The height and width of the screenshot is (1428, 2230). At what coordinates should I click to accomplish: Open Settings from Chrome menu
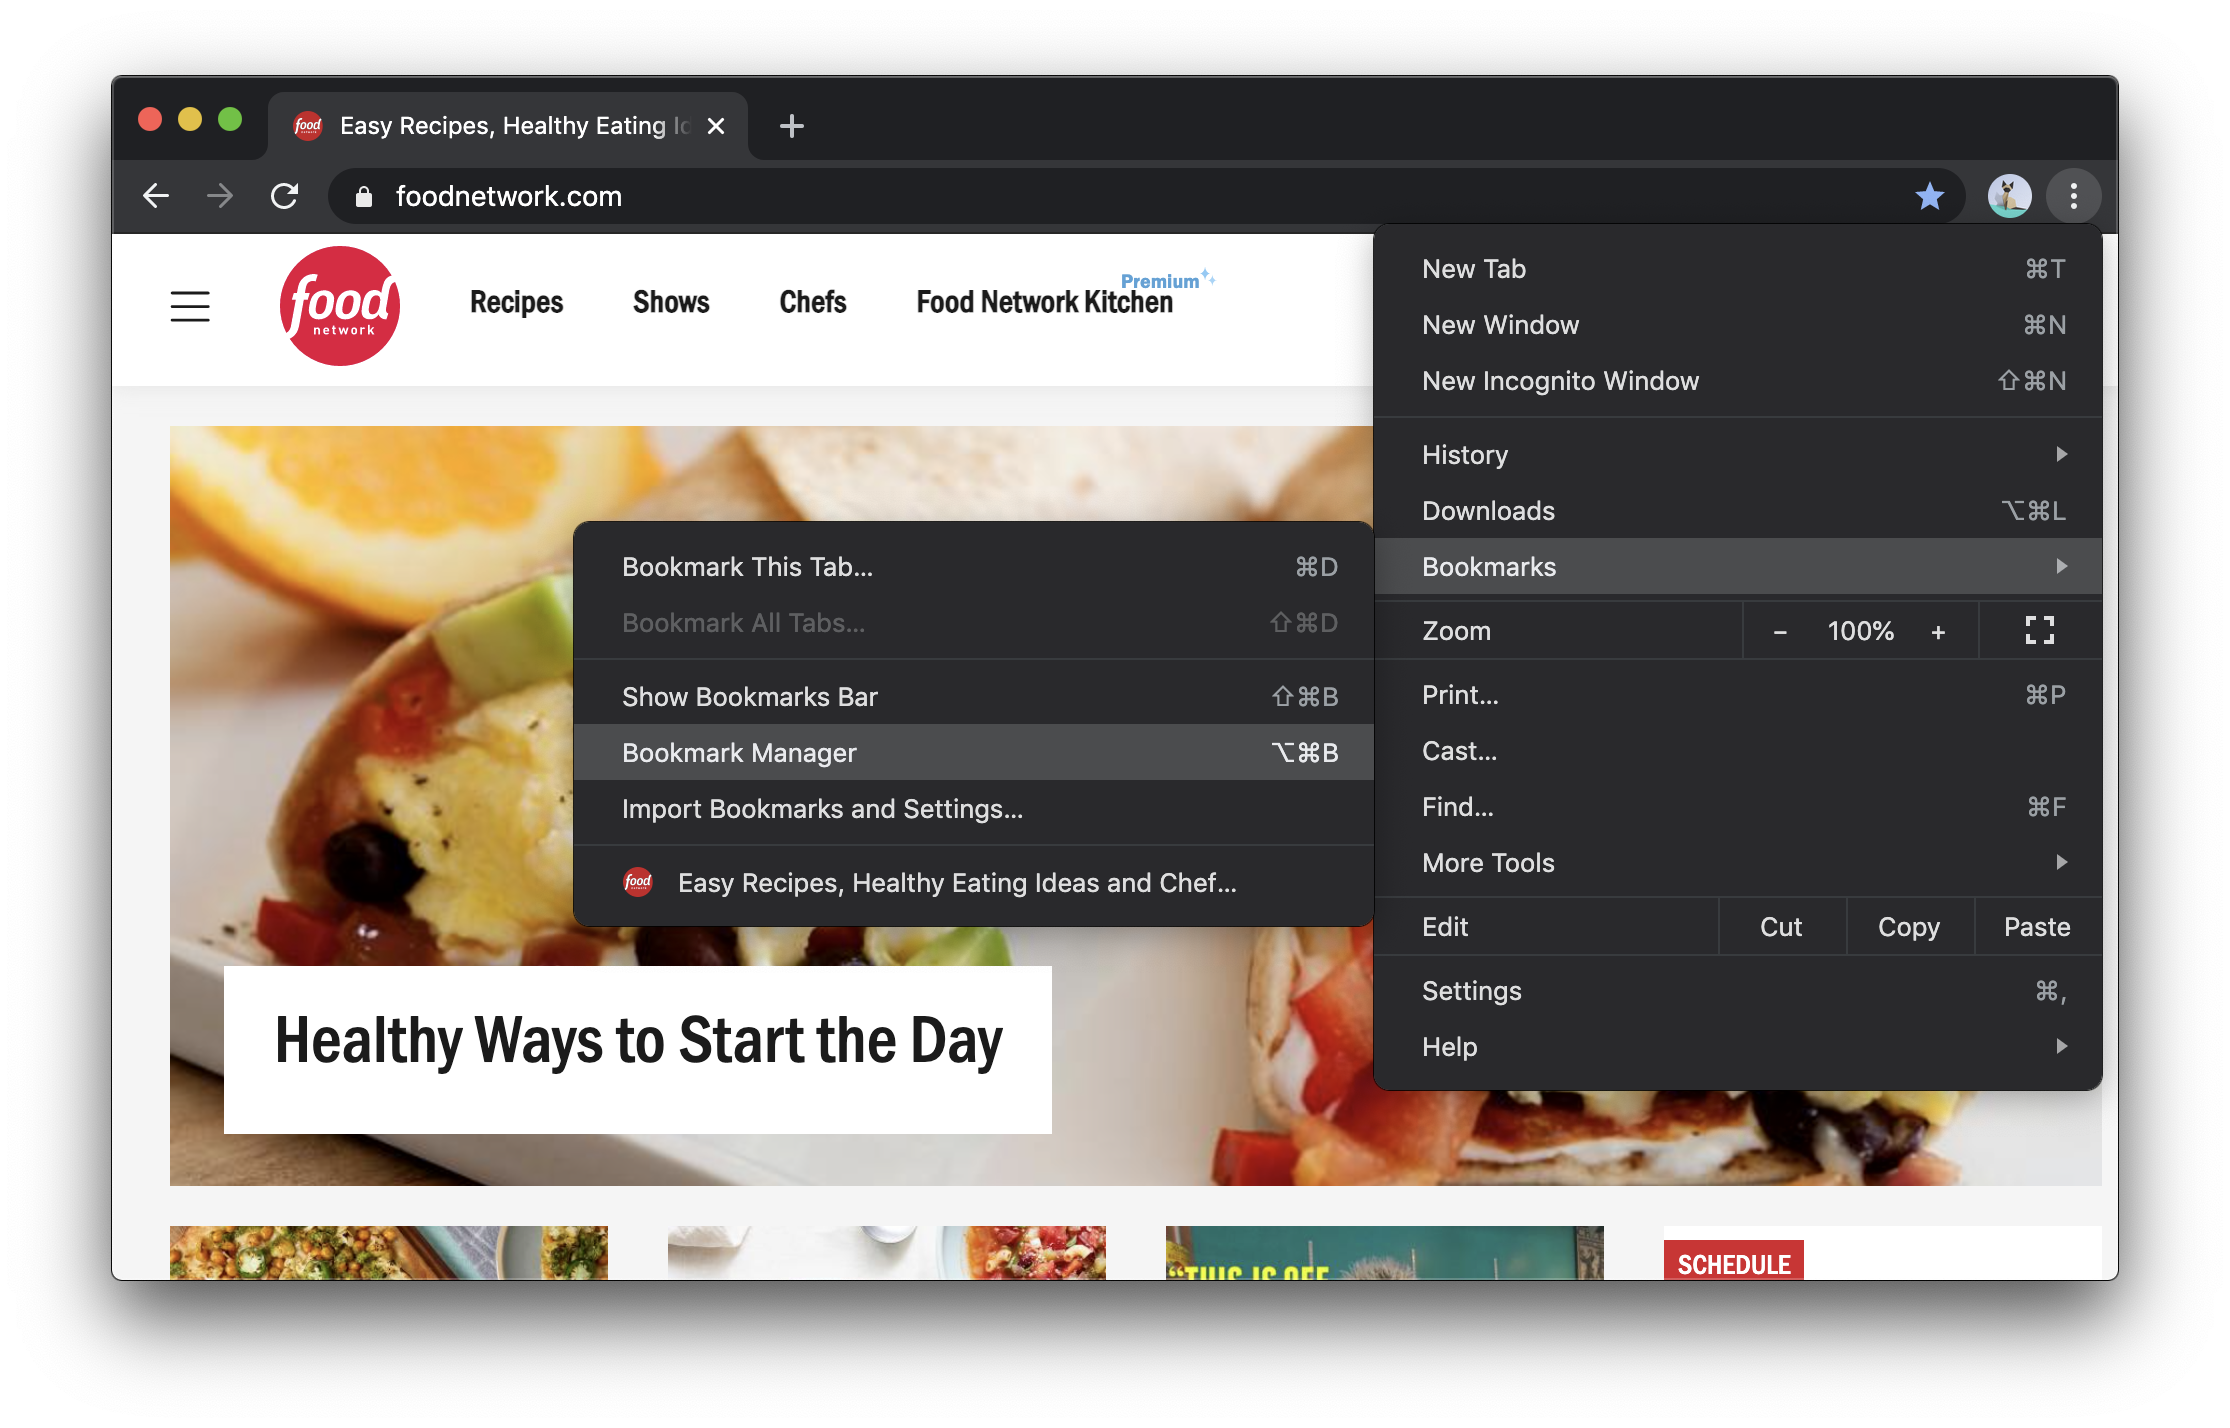tap(1738, 991)
